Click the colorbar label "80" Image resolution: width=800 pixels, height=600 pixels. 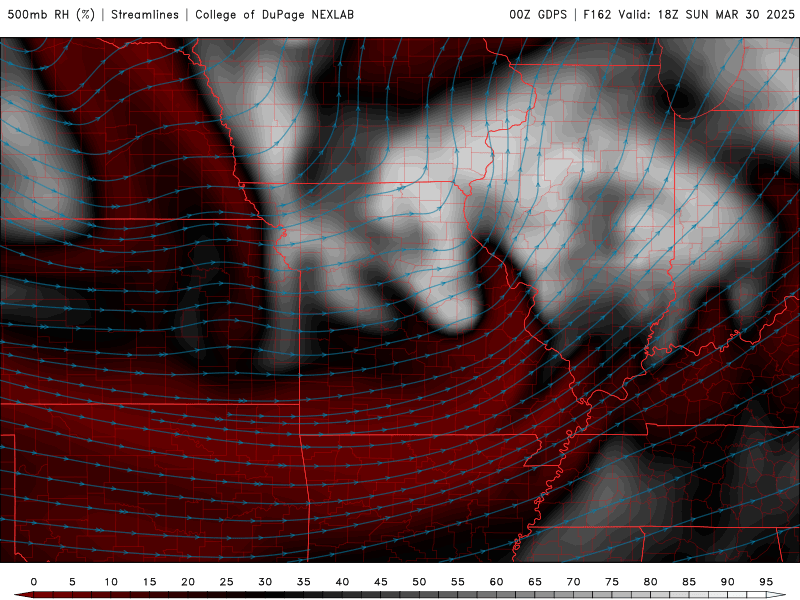coord(651,582)
